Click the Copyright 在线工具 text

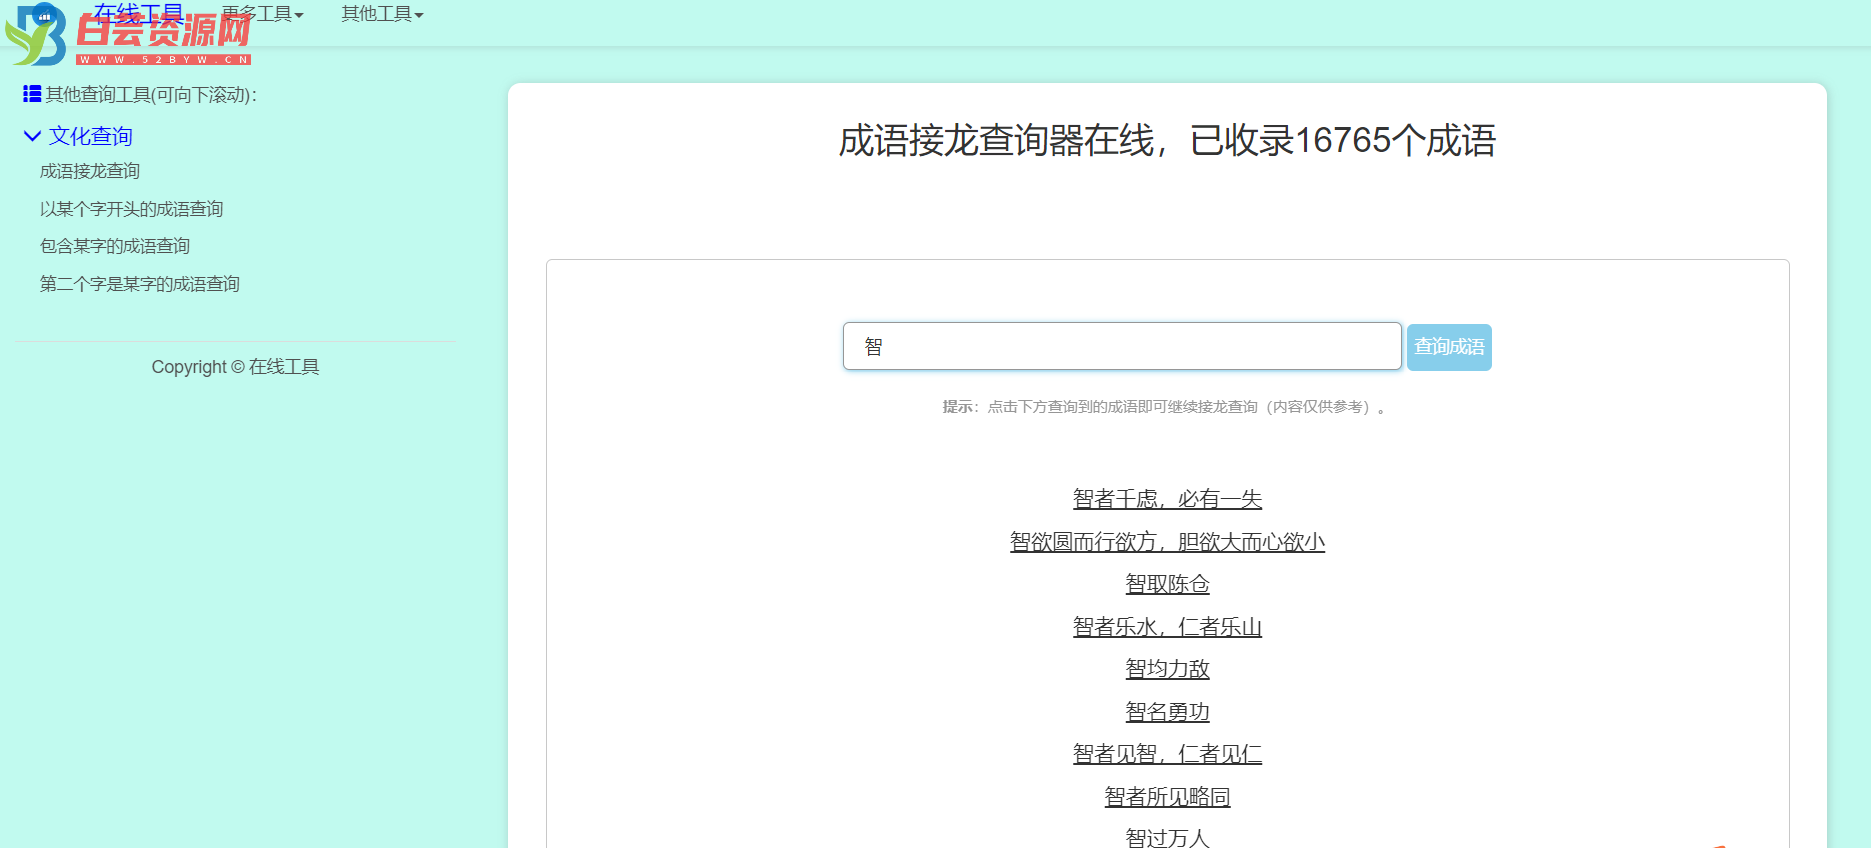click(x=235, y=367)
